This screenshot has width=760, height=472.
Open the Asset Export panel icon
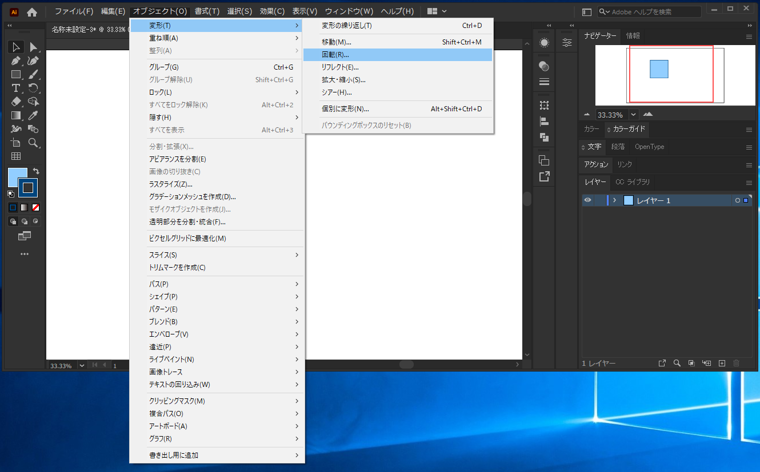544,176
